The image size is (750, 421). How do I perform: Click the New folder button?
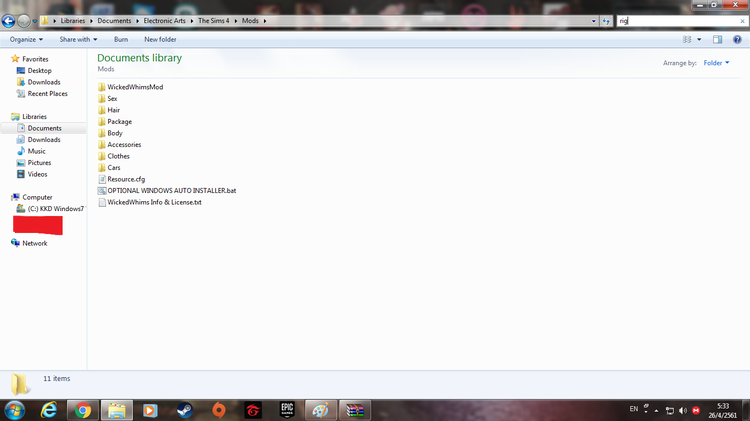[x=160, y=39]
